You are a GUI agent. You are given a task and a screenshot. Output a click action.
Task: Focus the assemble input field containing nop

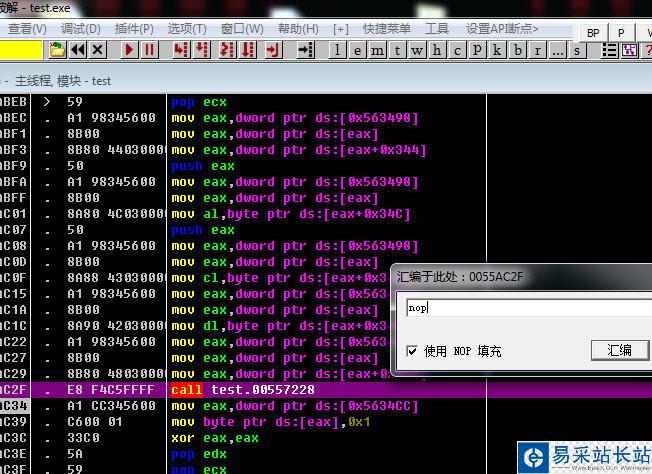(x=528, y=308)
